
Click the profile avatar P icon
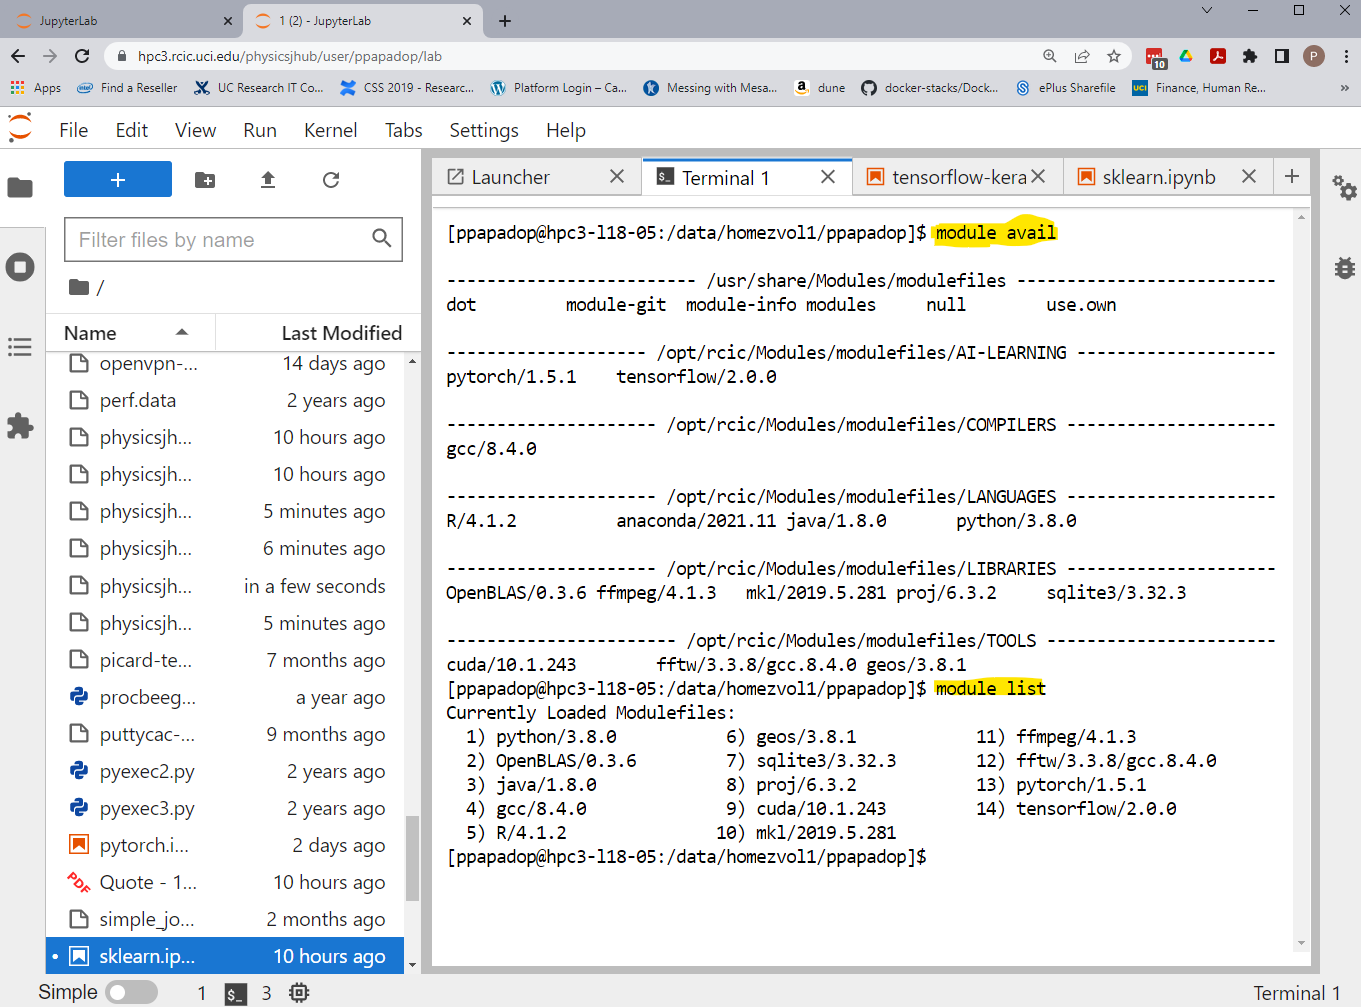click(1314, 56)
